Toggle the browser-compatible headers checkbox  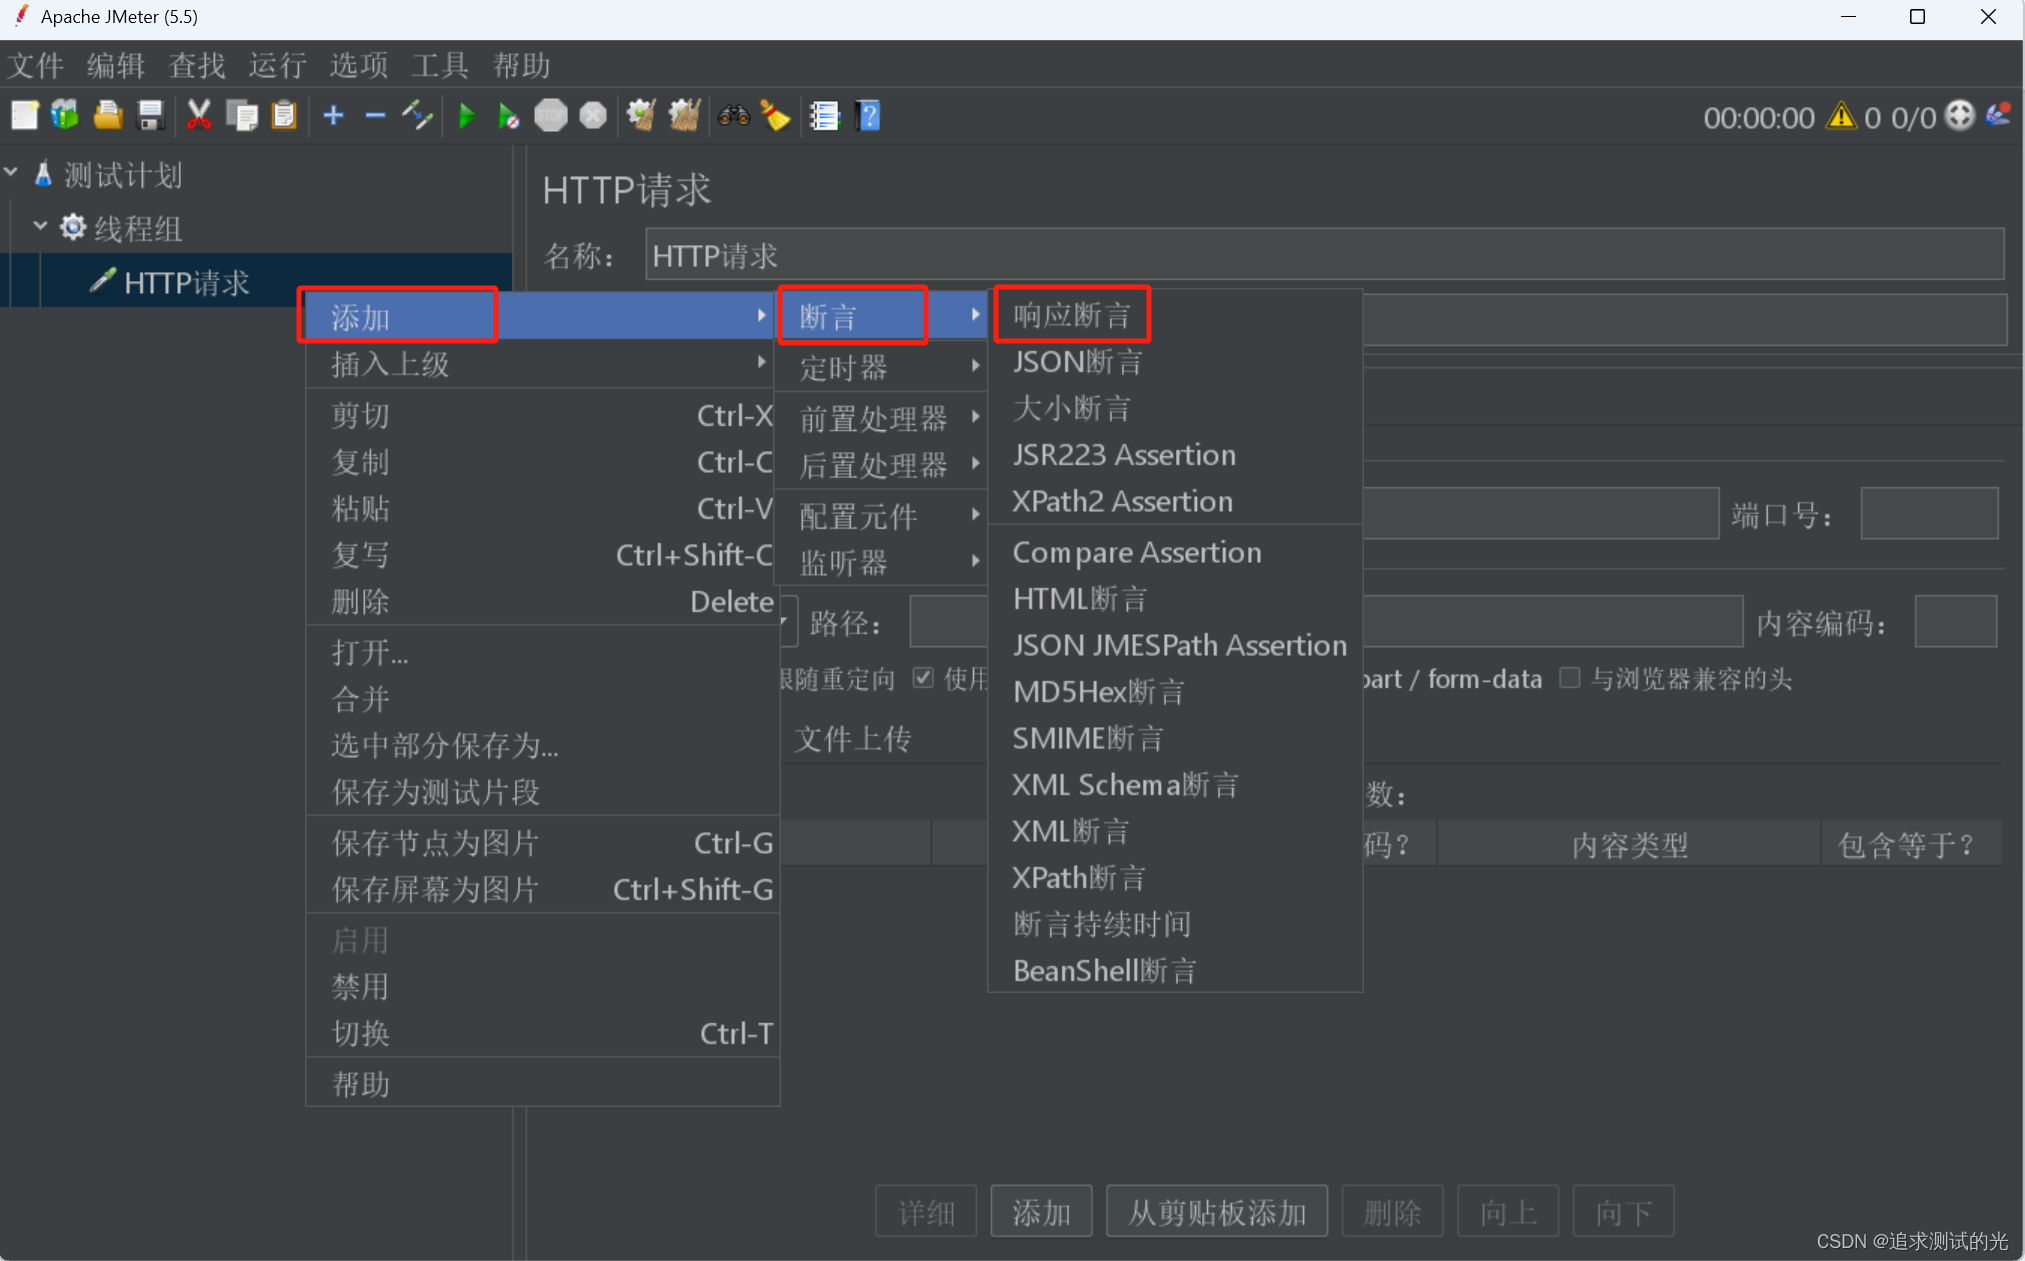(x=1570, y=678)
